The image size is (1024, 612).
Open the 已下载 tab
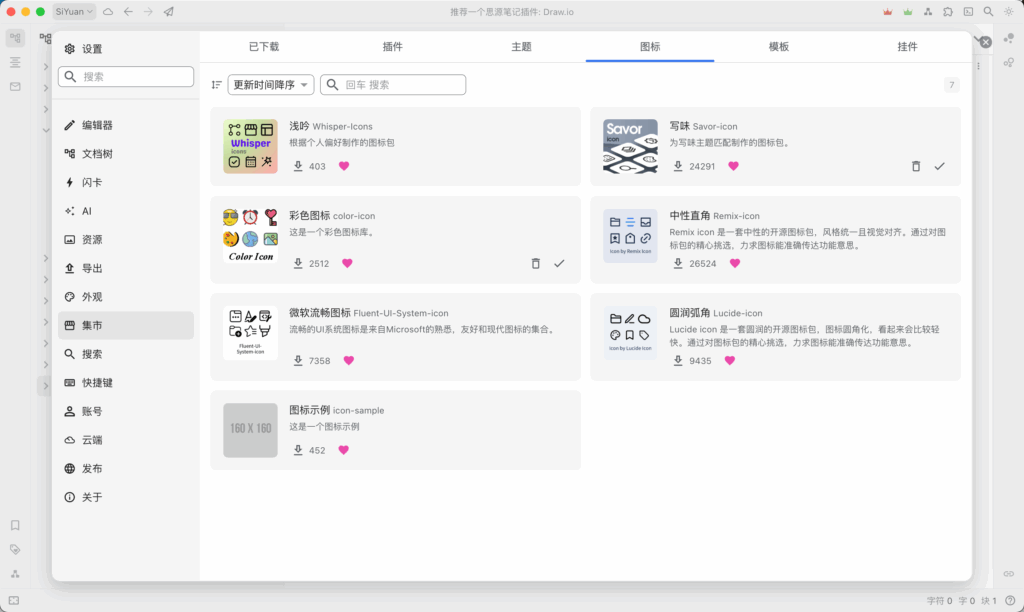(264, 47)
